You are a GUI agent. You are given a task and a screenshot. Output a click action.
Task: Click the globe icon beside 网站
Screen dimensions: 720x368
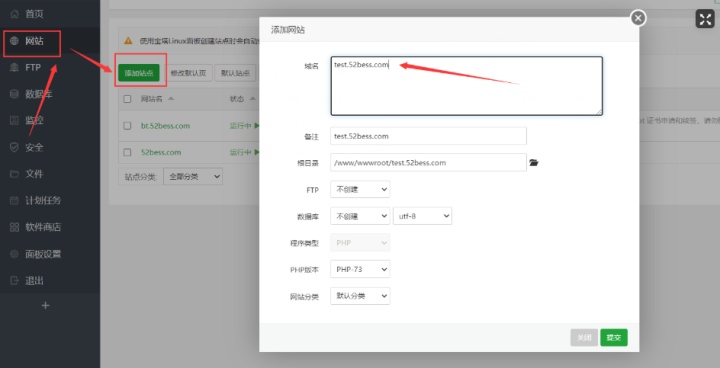(15, 41)
